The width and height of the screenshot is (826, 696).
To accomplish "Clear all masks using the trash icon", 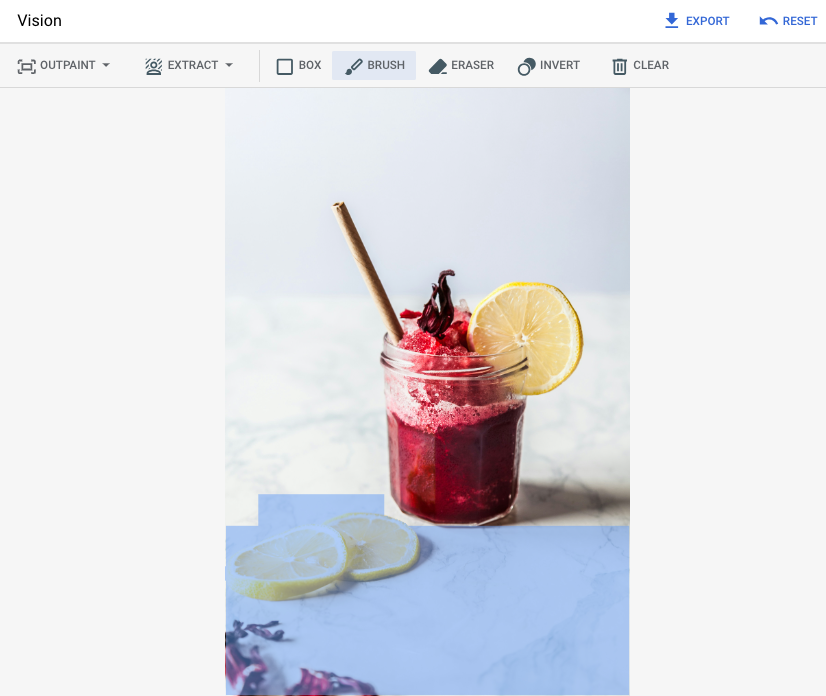I will tap(620, 65).
